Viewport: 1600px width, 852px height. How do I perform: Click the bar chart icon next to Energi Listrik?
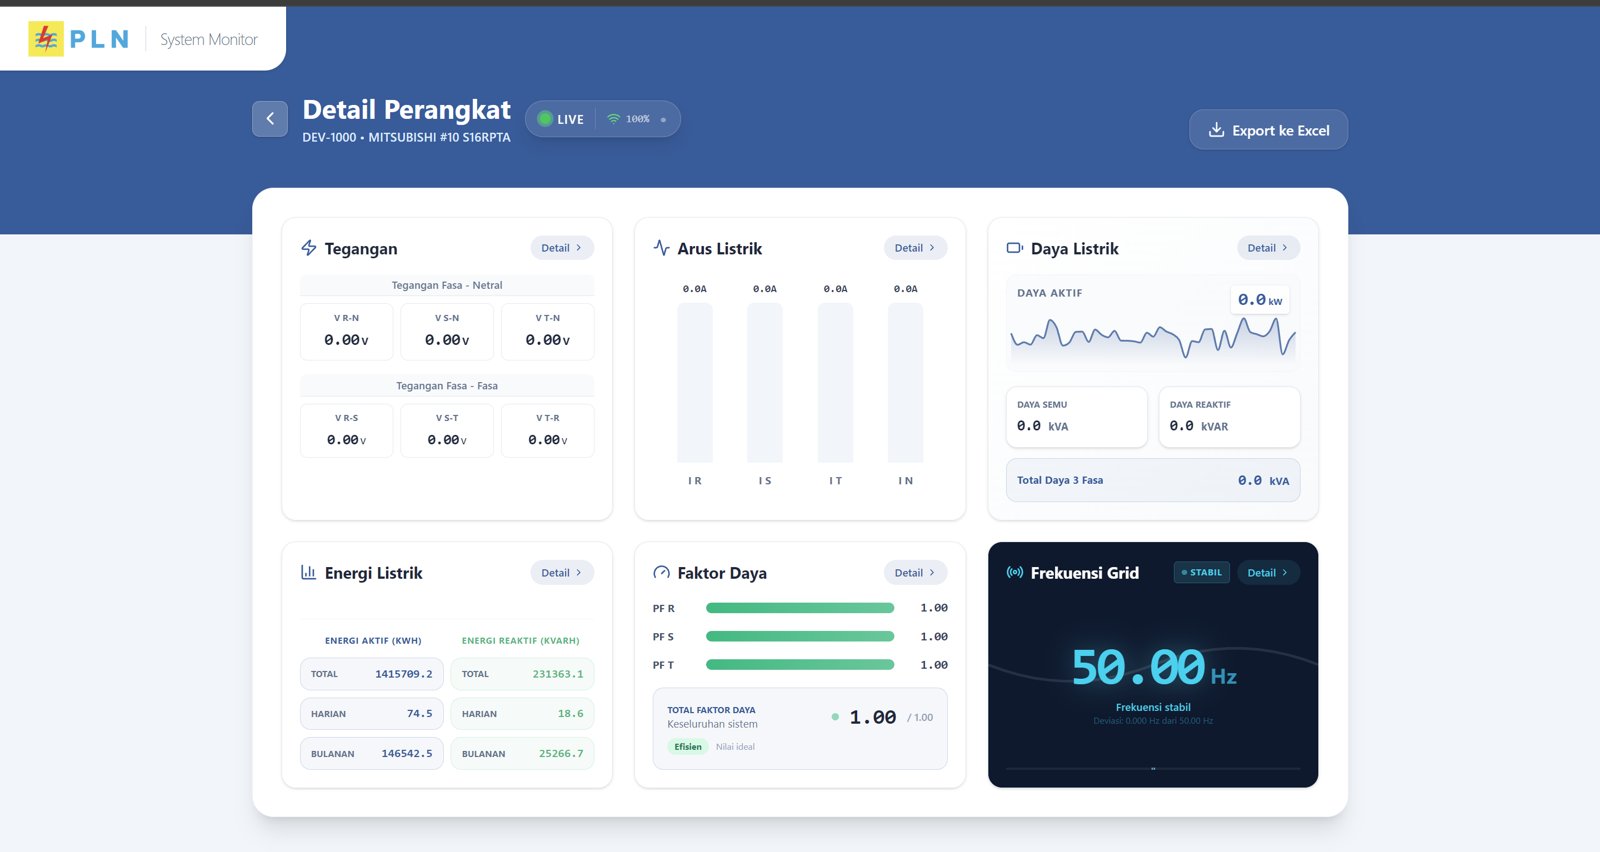[309, 572]
